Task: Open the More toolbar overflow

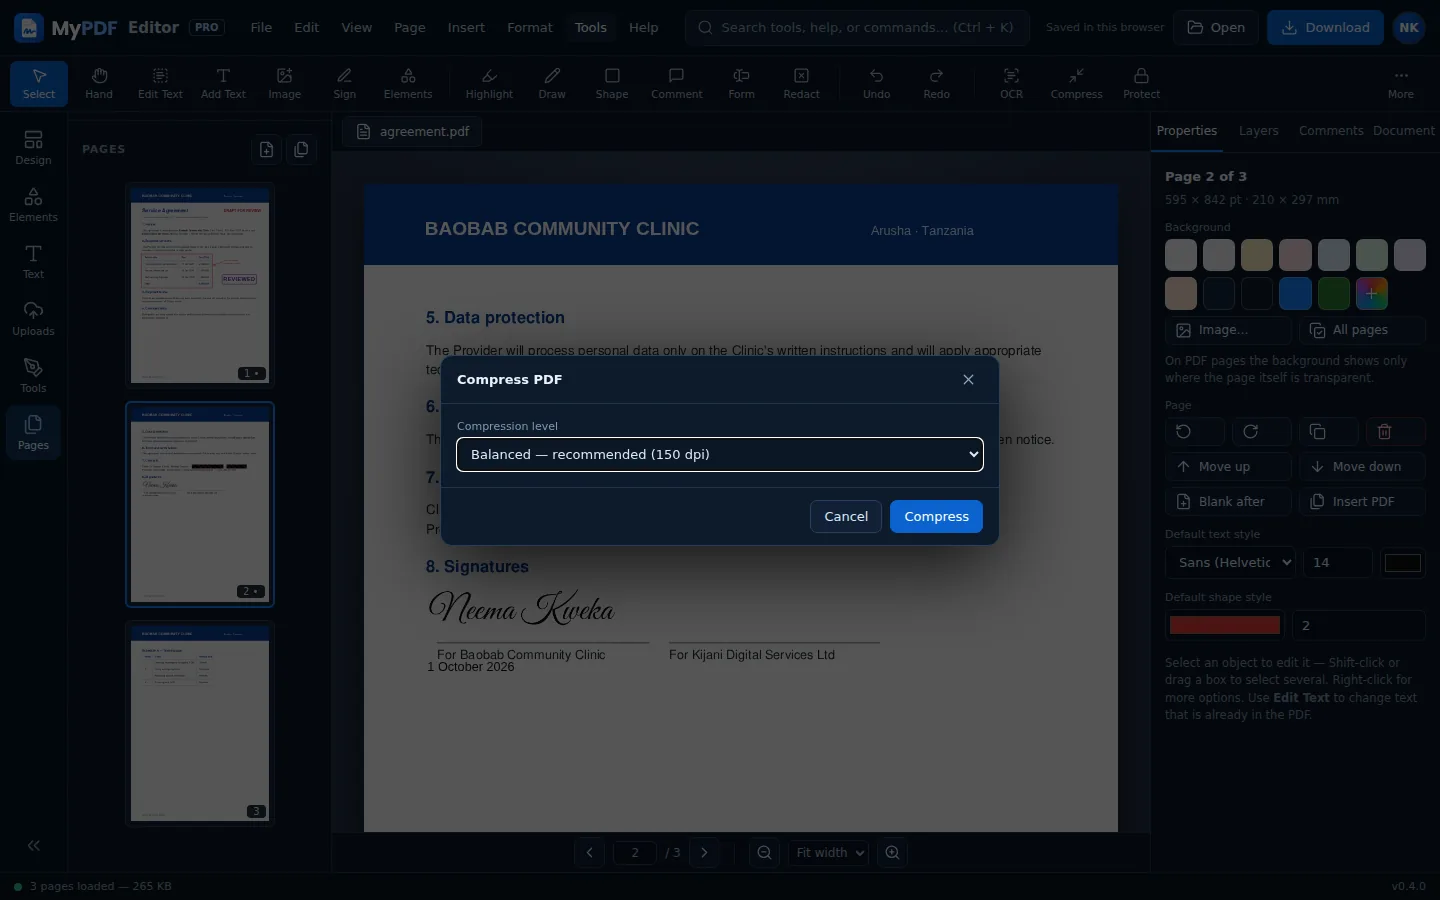Action: tap(1401, 83)
